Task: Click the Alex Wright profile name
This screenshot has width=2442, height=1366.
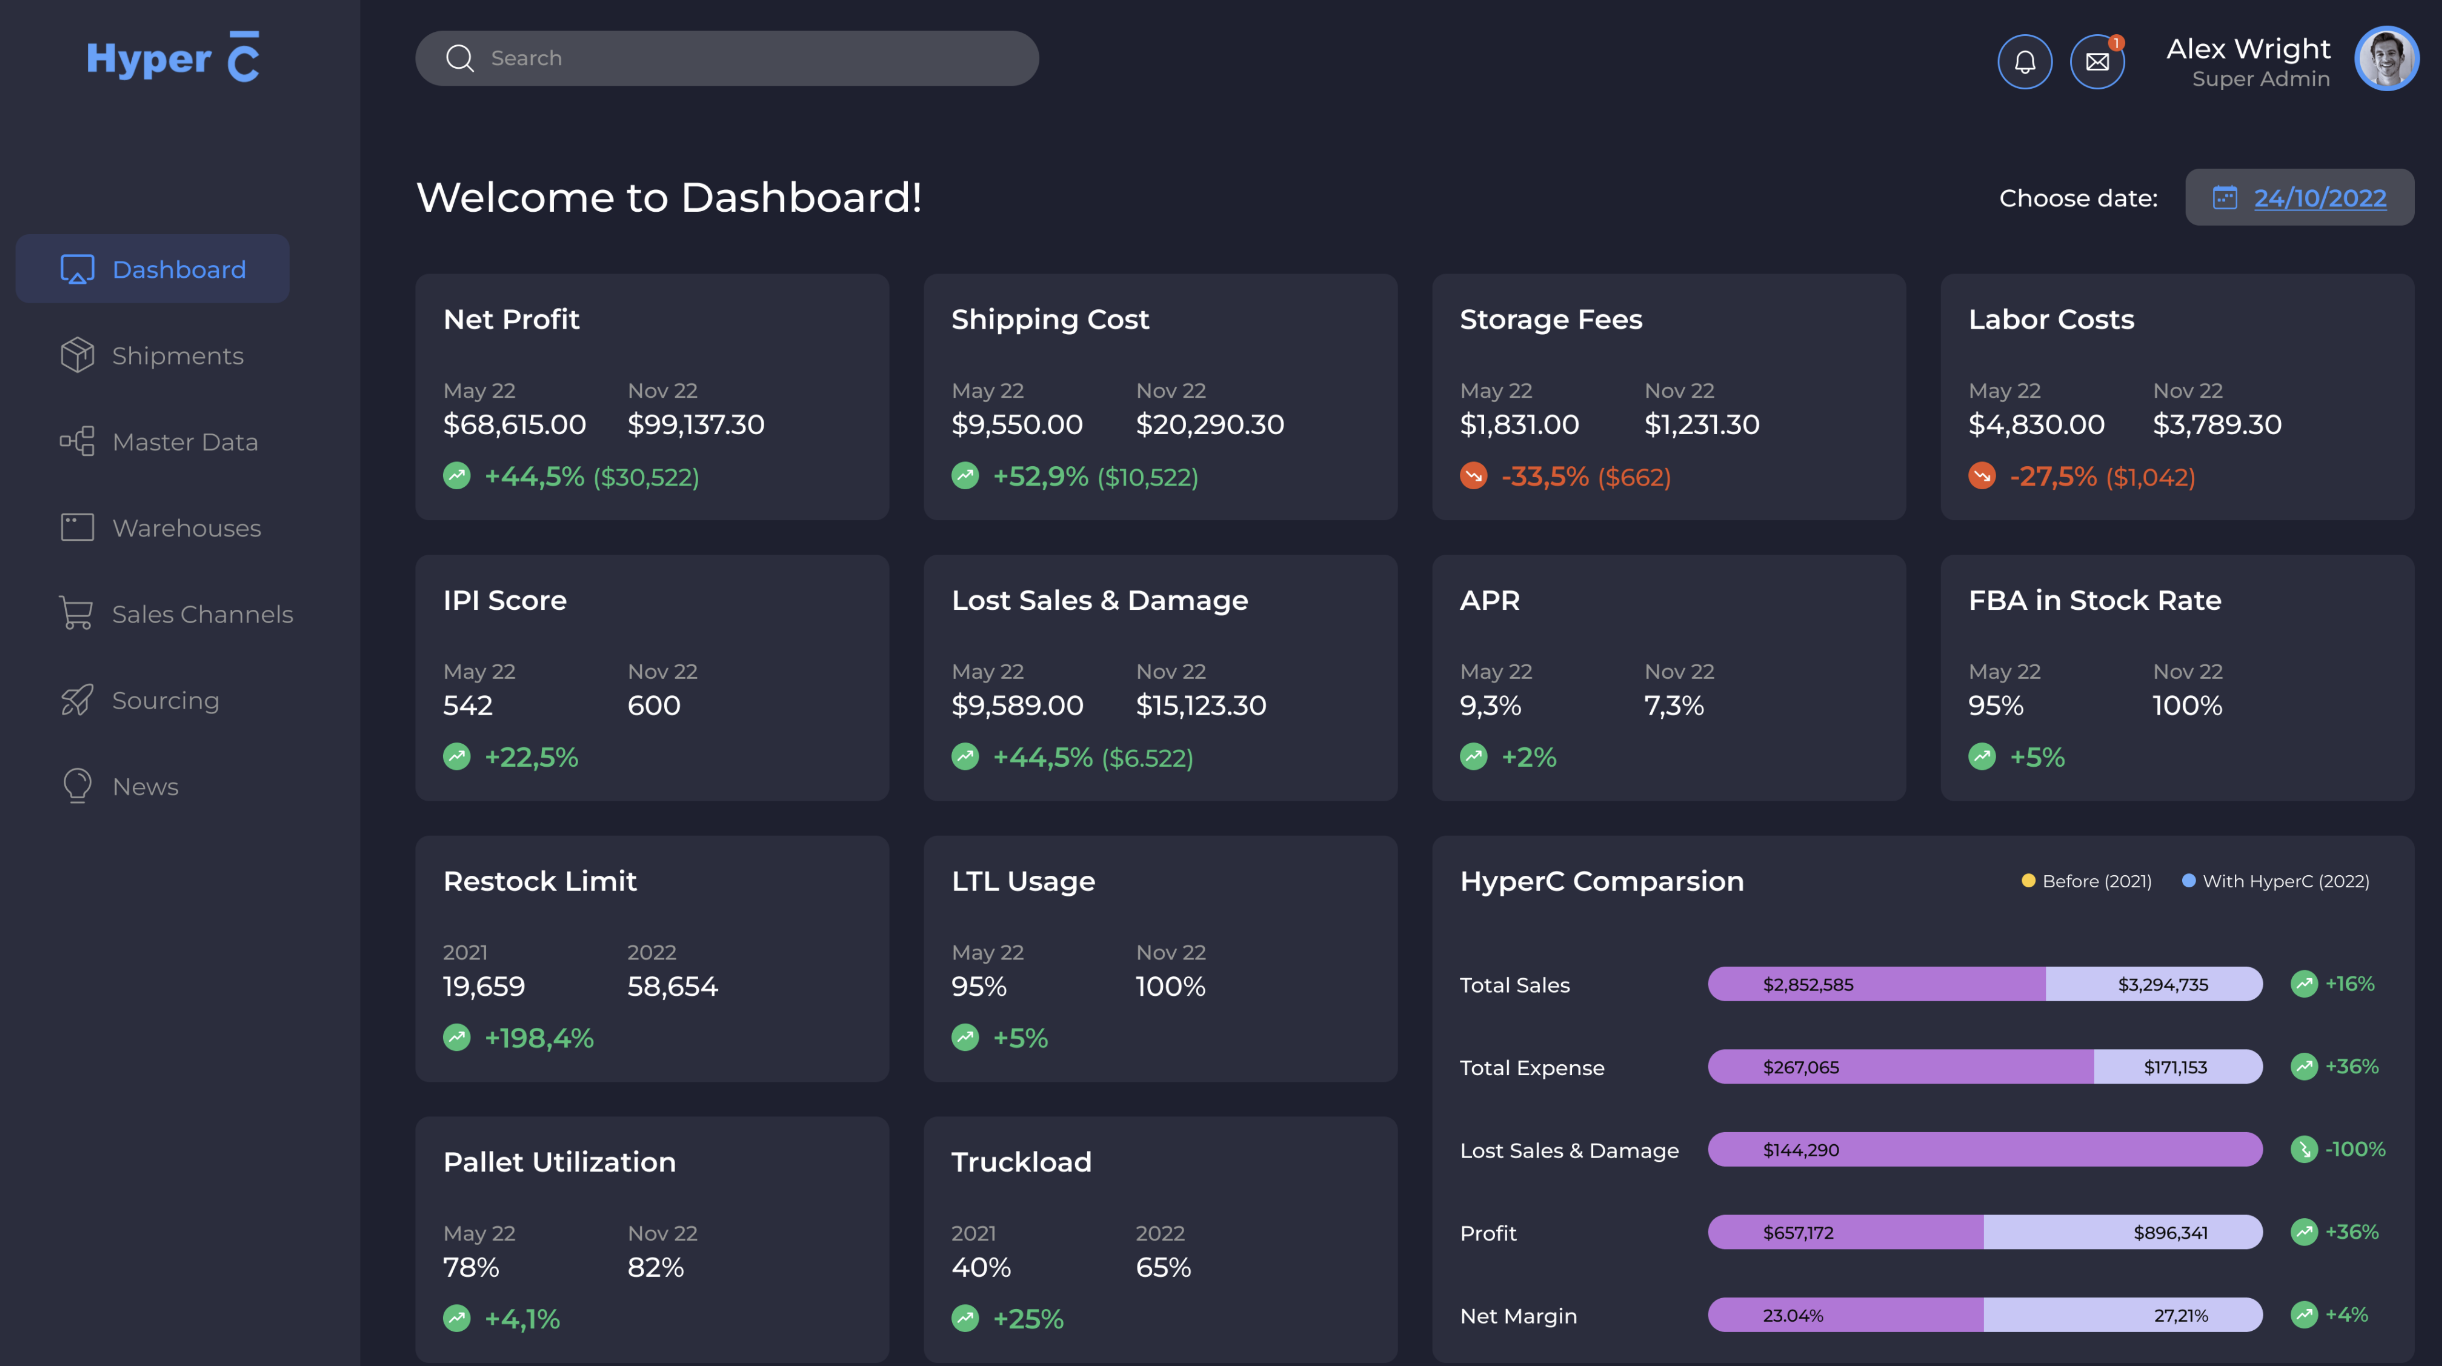Action: click(2247, 49)
